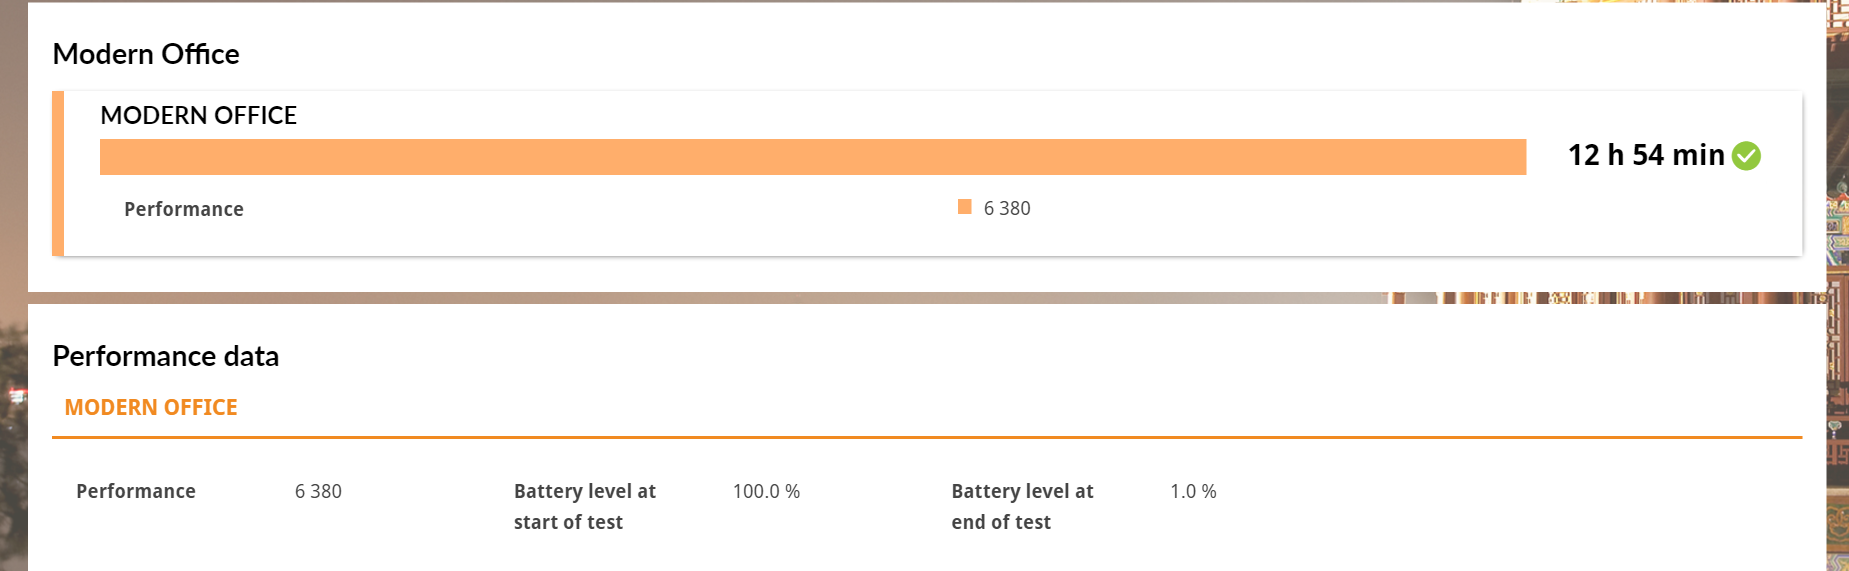Click the 12 h 54 min battery result

[1645, 155]
